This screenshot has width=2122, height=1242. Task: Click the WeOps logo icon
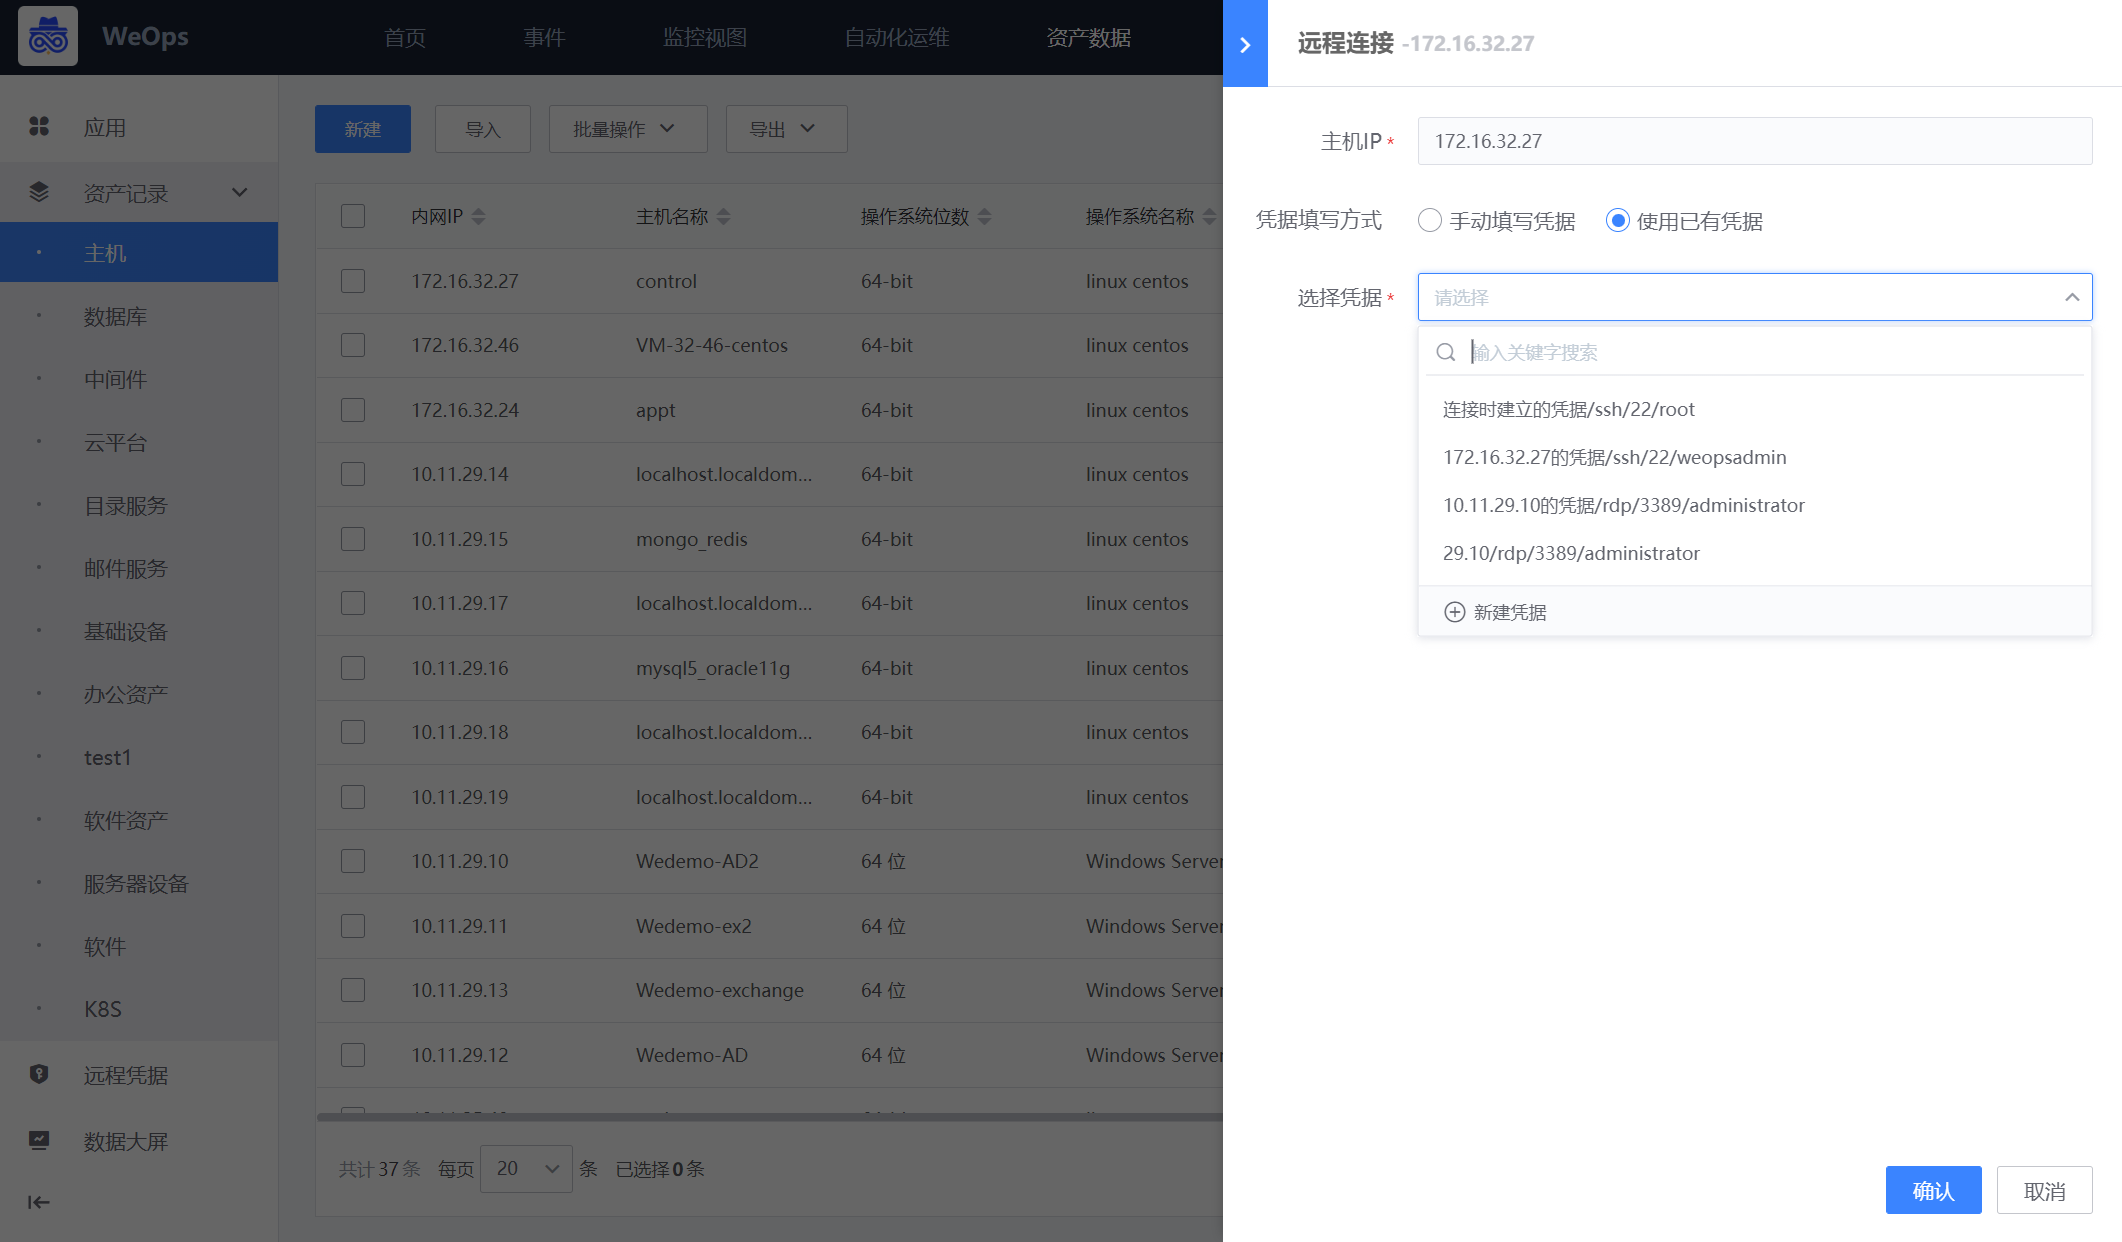coord(47,35)
